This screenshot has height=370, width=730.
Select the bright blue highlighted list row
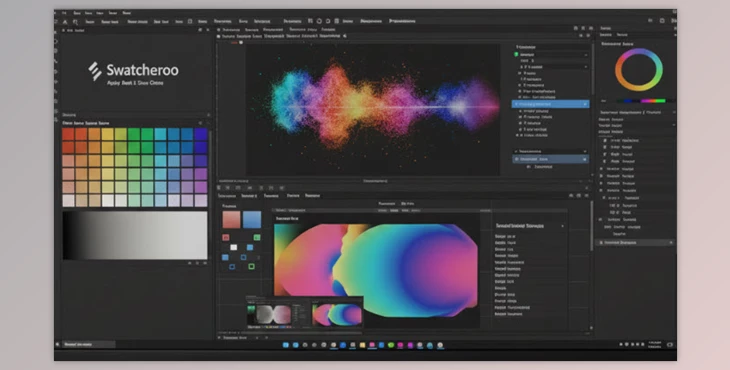pos(550,104)
